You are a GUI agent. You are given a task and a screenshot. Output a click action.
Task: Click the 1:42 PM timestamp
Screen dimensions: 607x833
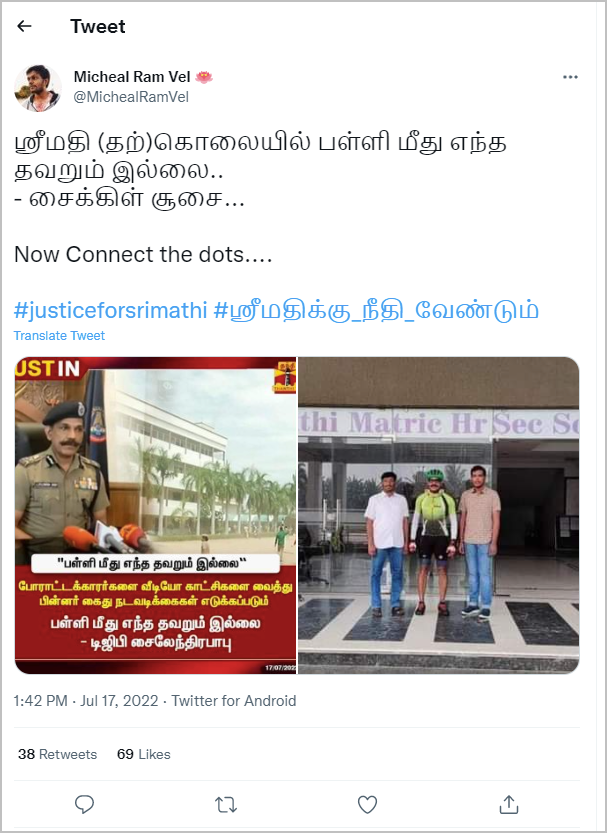(x=40, y=701)
